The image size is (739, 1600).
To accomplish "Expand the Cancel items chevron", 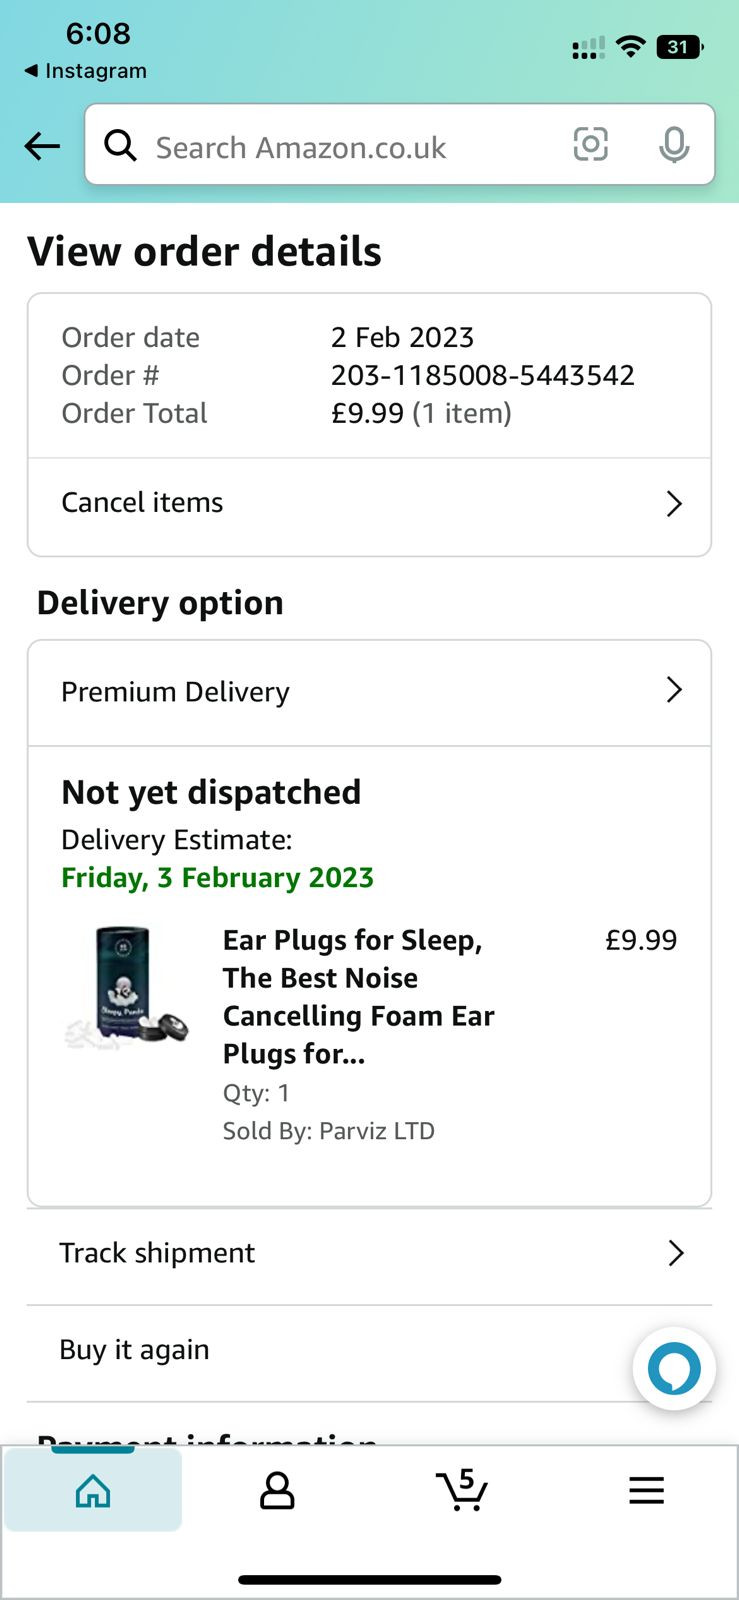I will (x=674, y=503).
